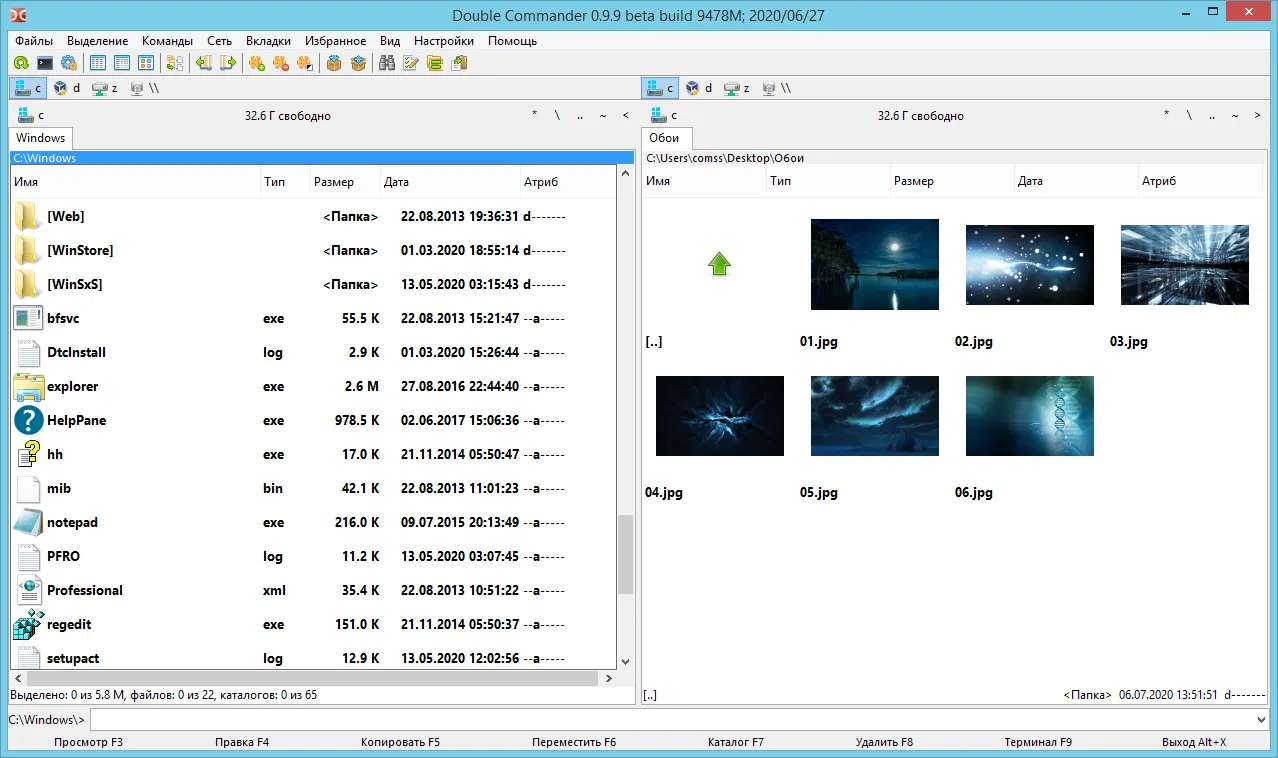This screenshot has height=758, width=1278.
Task: Open the Выделение menu
Action: [x=98, y=41]
